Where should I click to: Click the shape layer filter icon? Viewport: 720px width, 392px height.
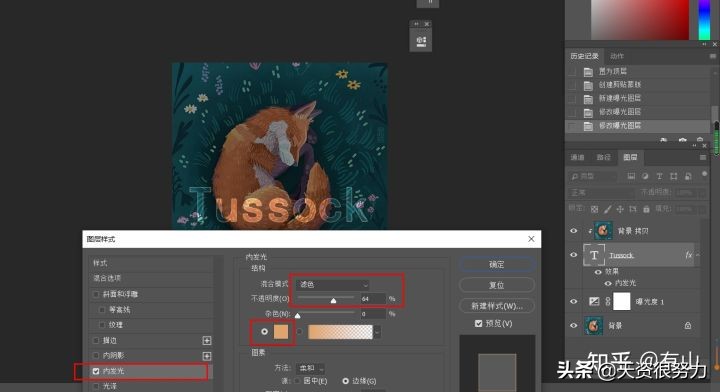click(x=674, y=176)
